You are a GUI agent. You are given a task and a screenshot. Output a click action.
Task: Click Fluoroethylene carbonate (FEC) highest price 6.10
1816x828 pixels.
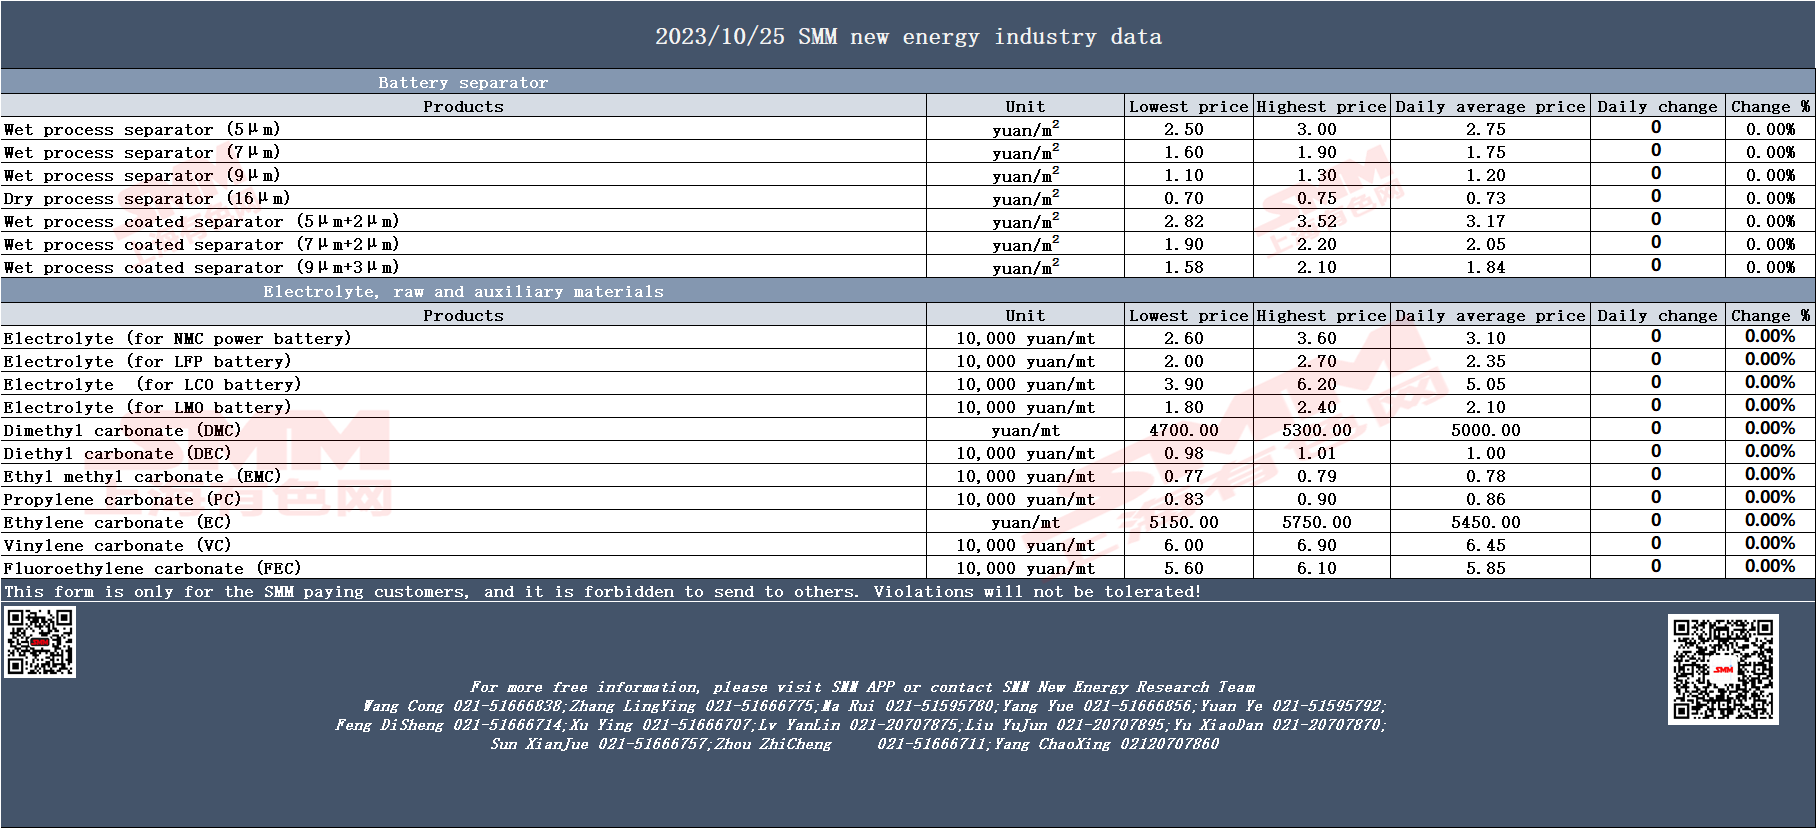pos(1317,568)
